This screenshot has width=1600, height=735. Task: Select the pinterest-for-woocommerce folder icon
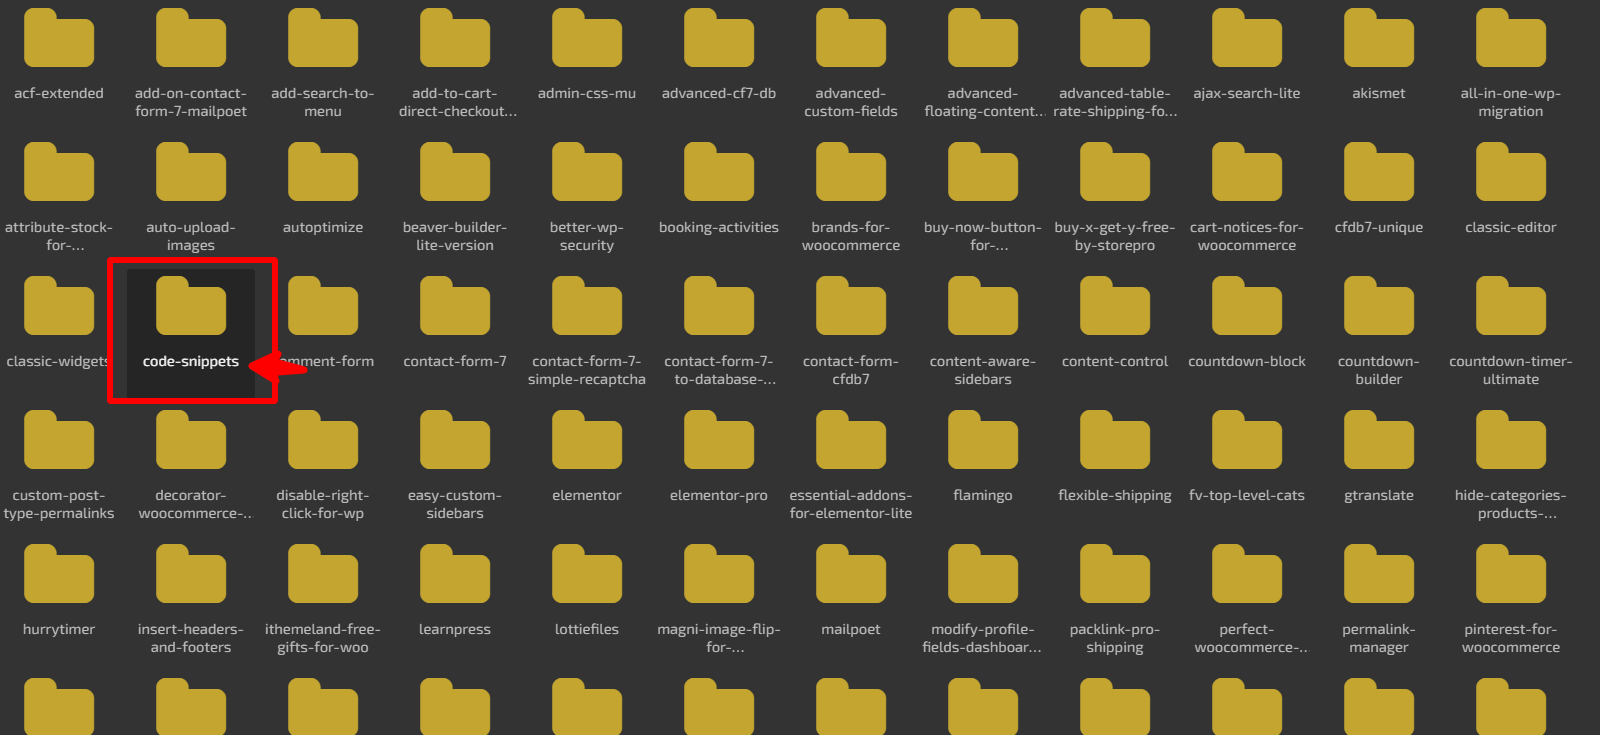(1511, 574)
